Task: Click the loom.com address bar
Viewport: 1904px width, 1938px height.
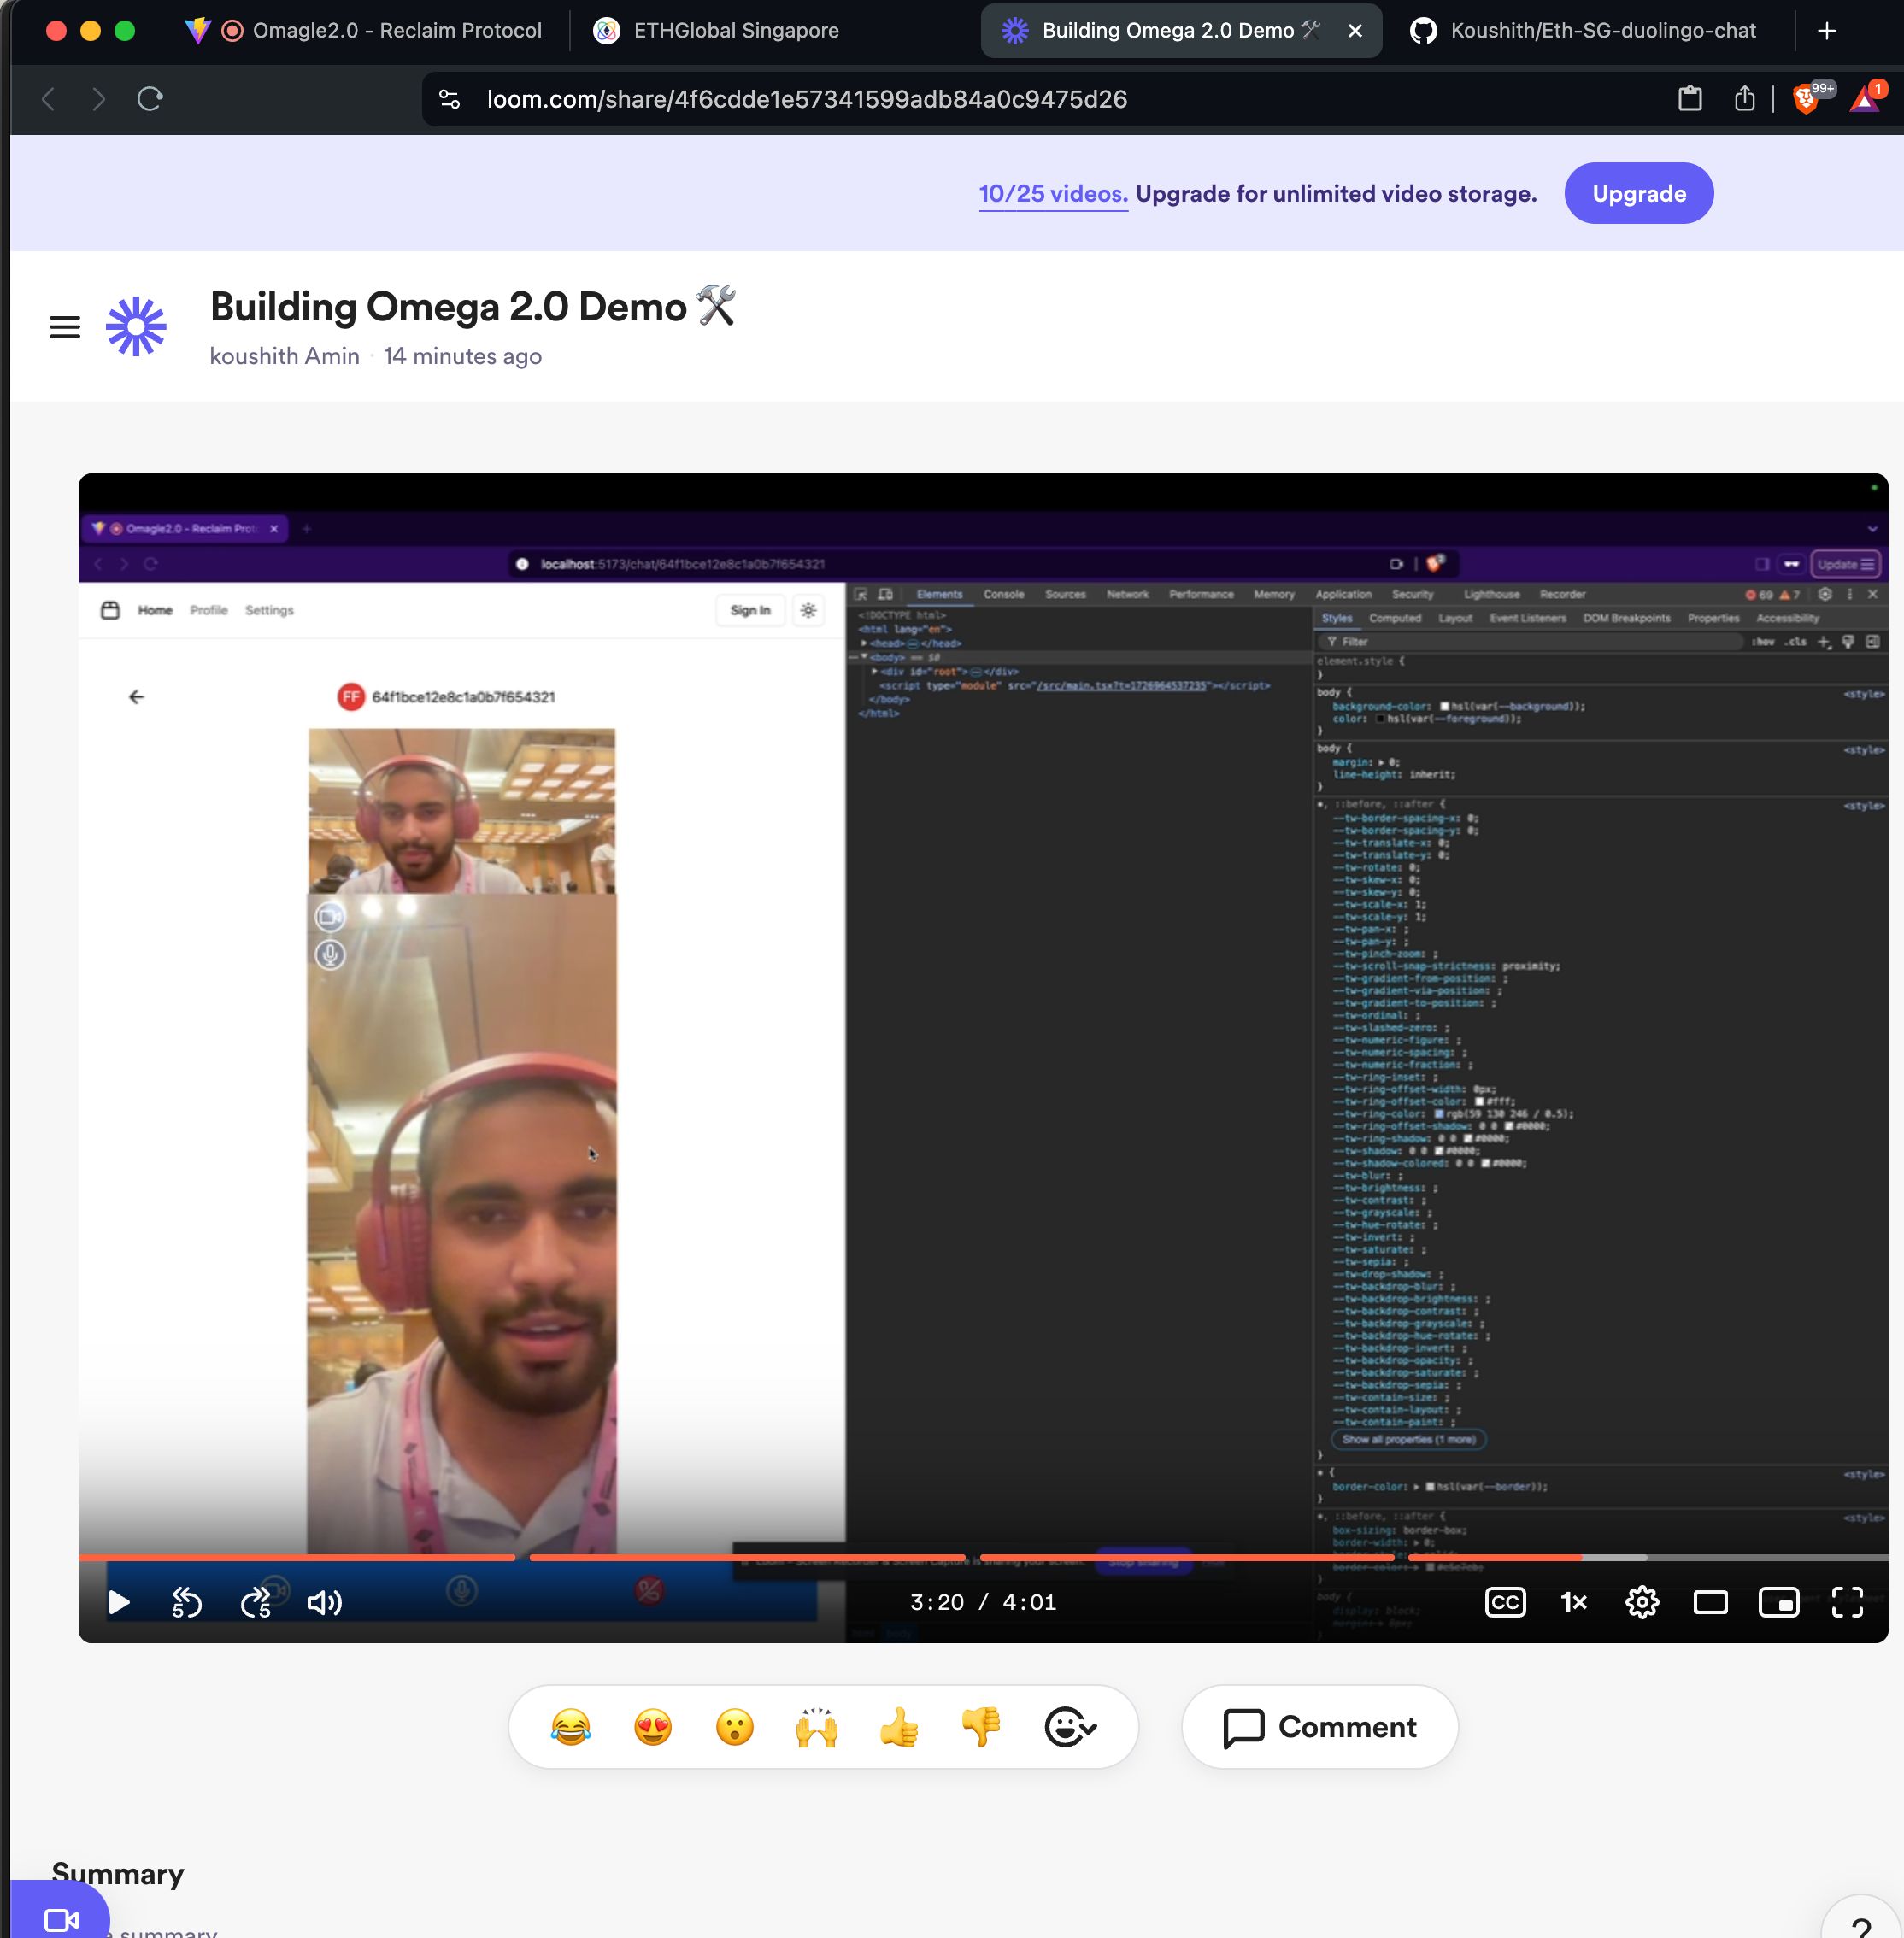Action: coord(807,99)
